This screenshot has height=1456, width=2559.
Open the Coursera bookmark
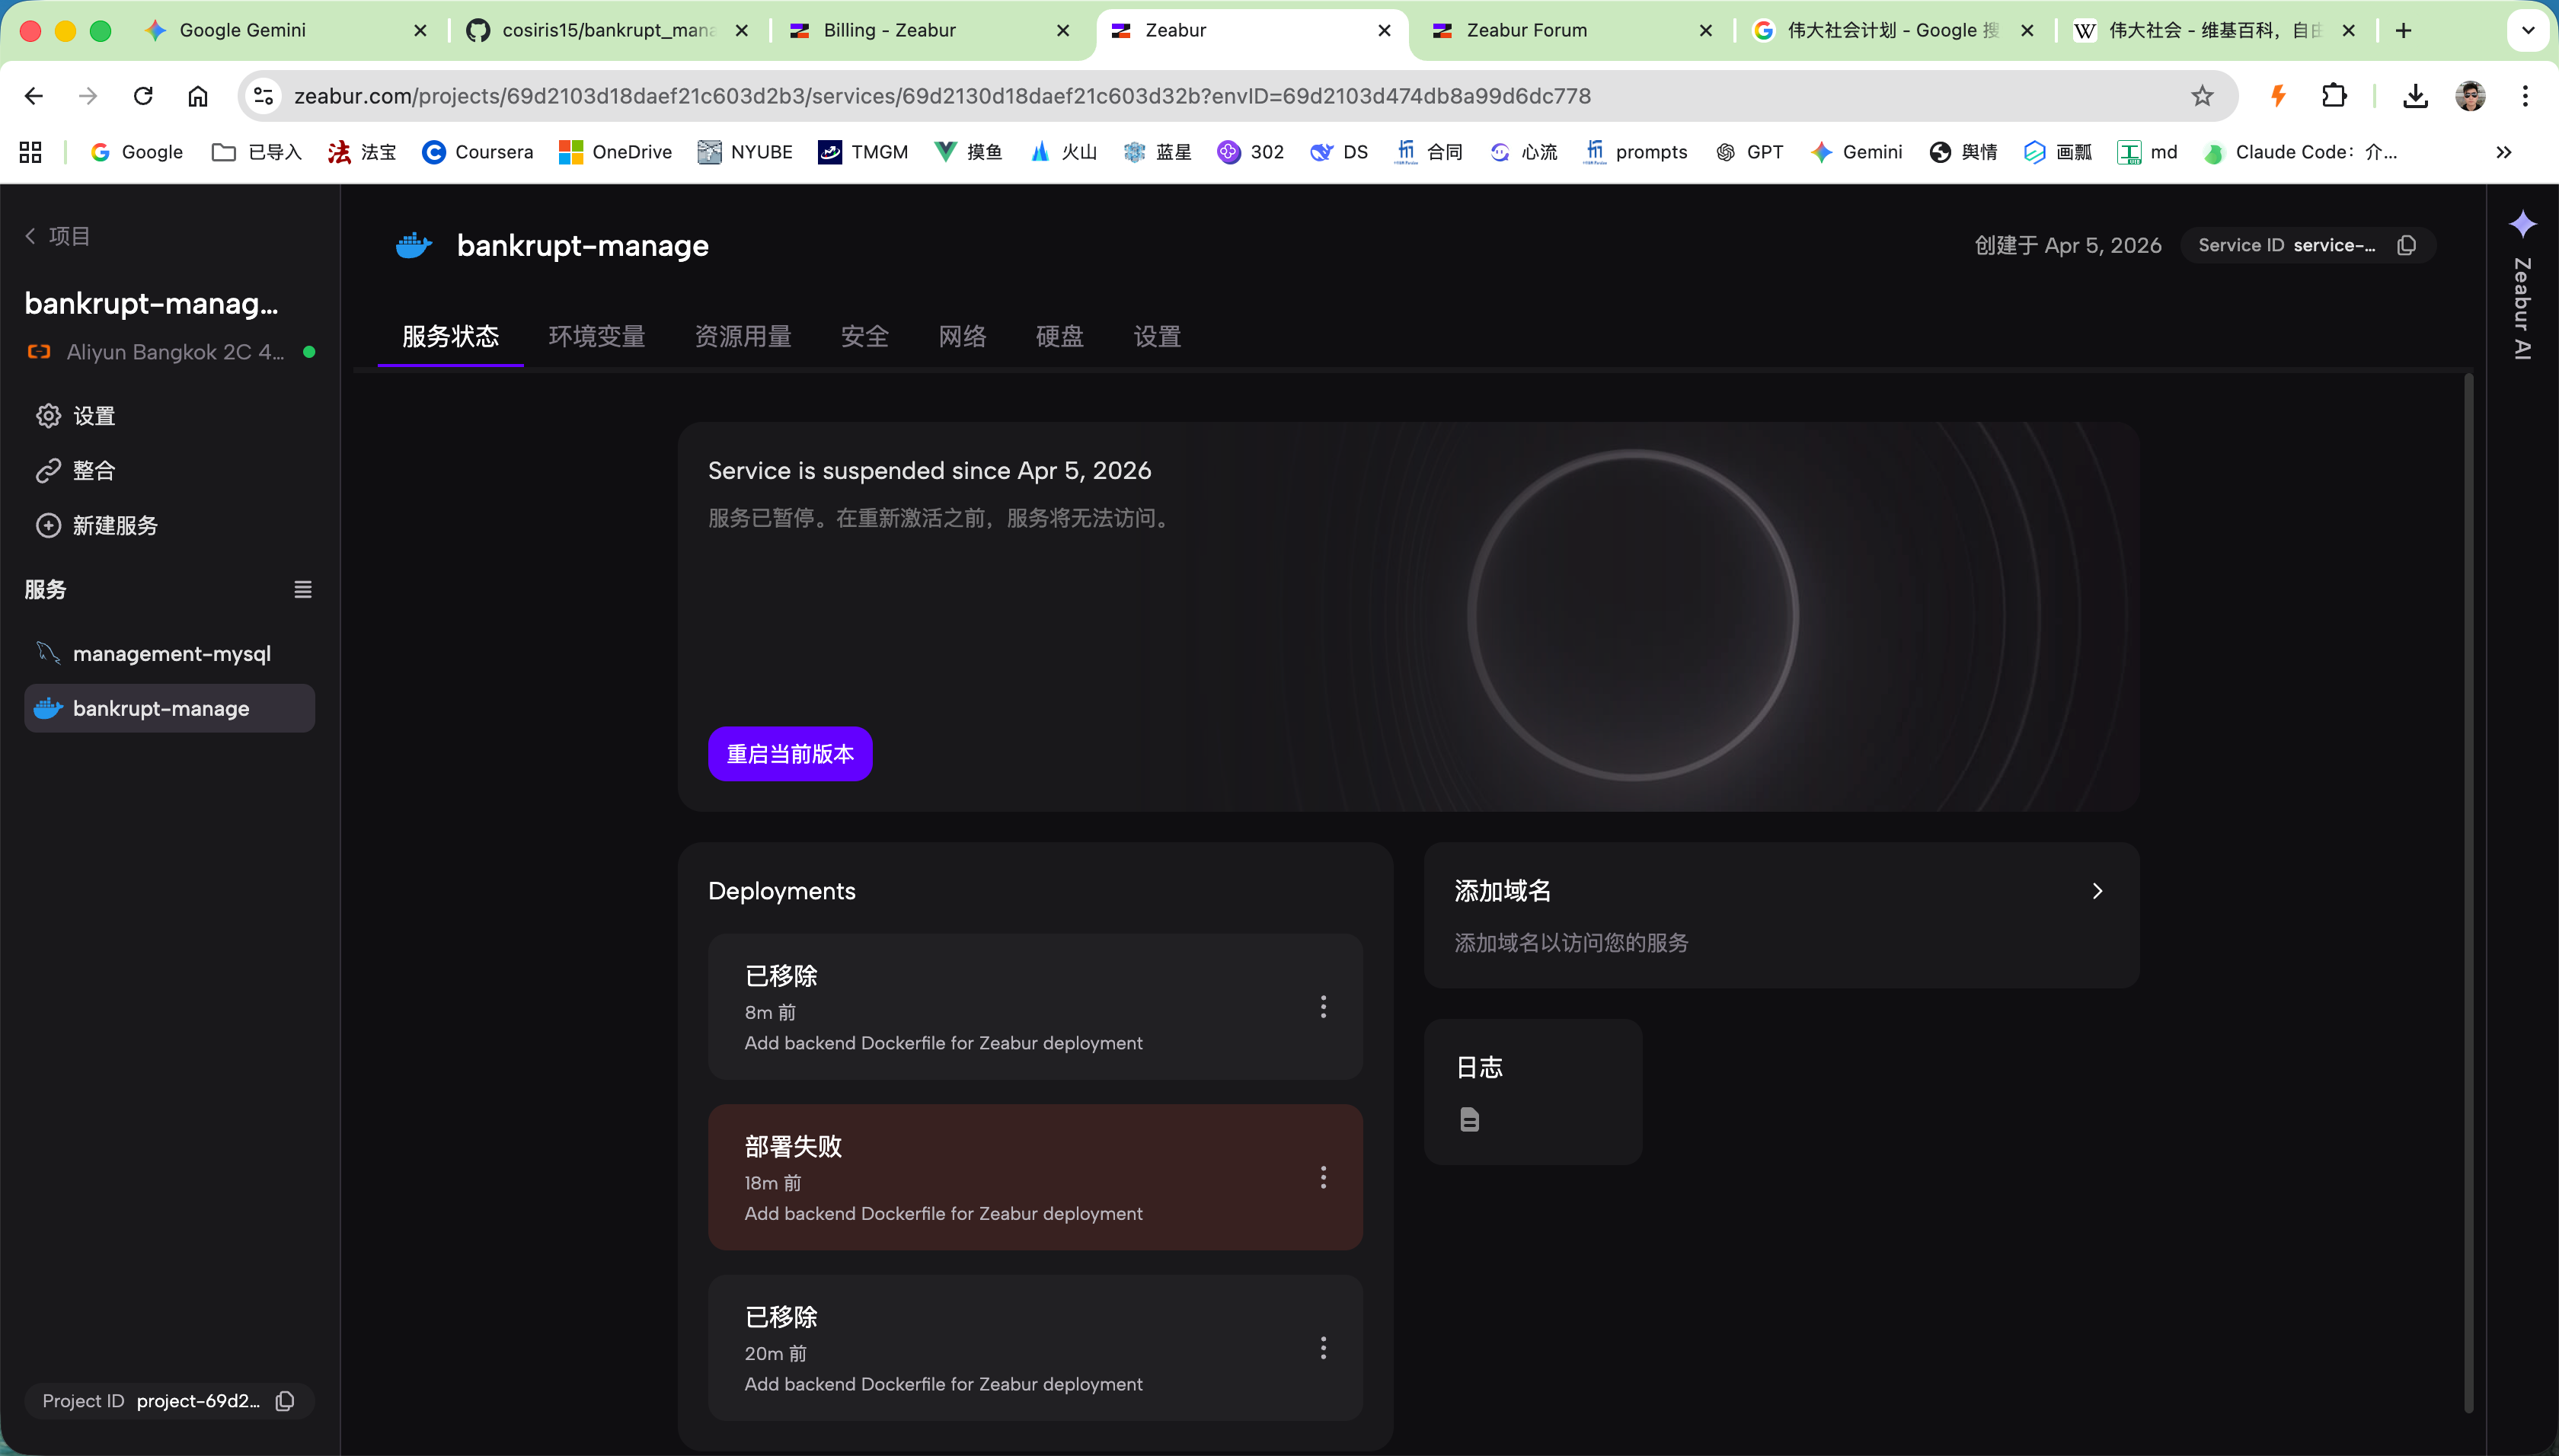coord(477,152)
